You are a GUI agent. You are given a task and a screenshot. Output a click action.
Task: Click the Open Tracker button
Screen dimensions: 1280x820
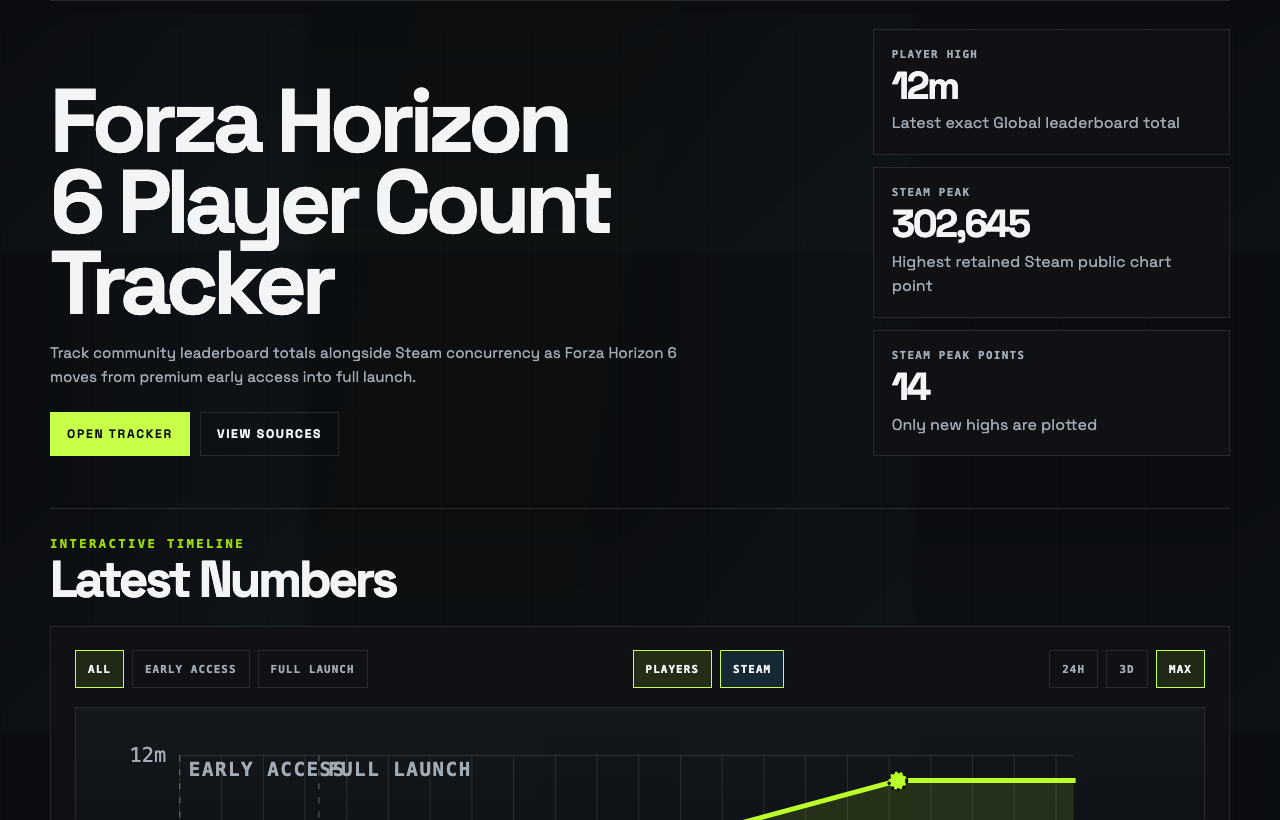click(x=120, y=434)
